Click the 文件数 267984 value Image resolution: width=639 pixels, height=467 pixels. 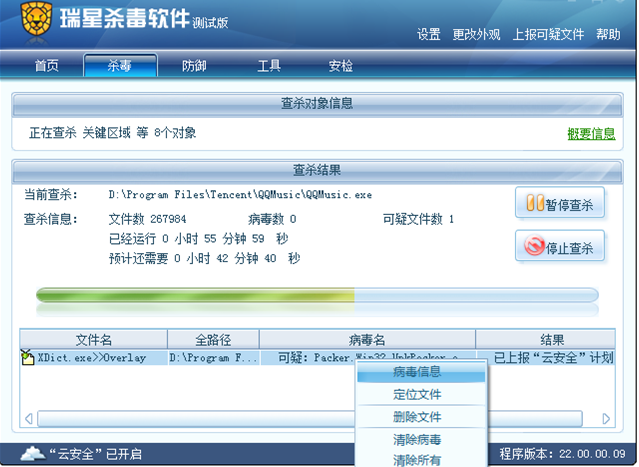tap(148, 219)
